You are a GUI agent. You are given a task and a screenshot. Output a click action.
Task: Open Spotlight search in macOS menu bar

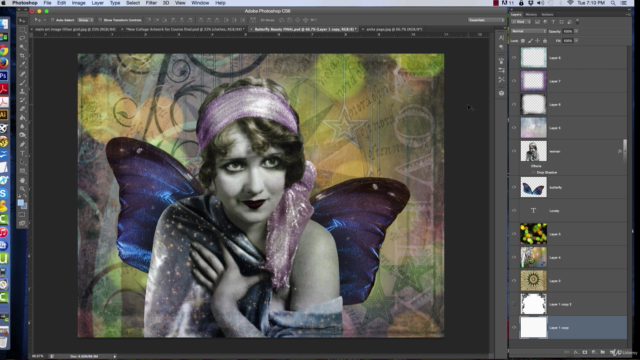[613, 3]
